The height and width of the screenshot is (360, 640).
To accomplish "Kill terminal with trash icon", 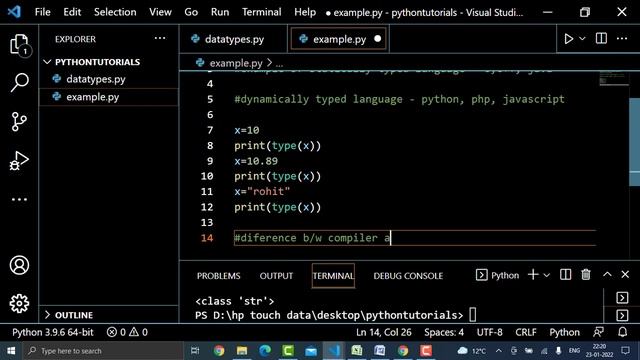I will [x=586, y=275].
